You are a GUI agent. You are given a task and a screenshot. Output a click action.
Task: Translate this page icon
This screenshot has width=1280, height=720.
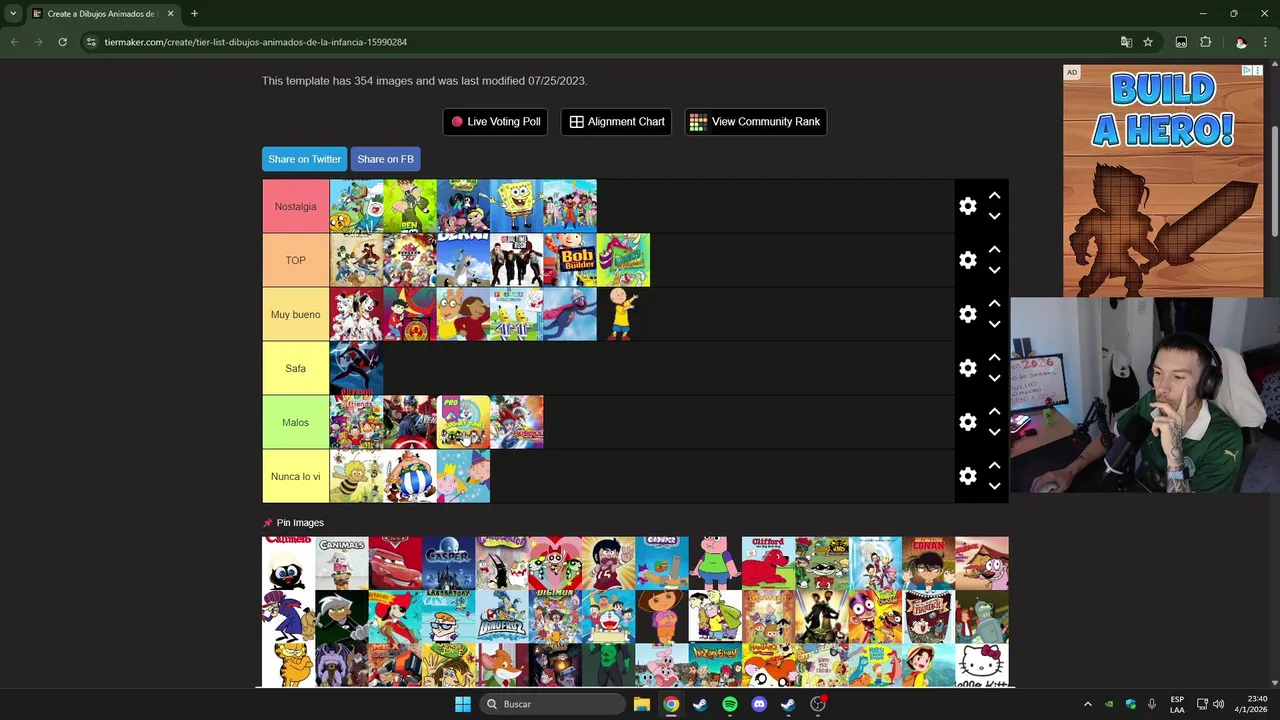[1126, 42]
